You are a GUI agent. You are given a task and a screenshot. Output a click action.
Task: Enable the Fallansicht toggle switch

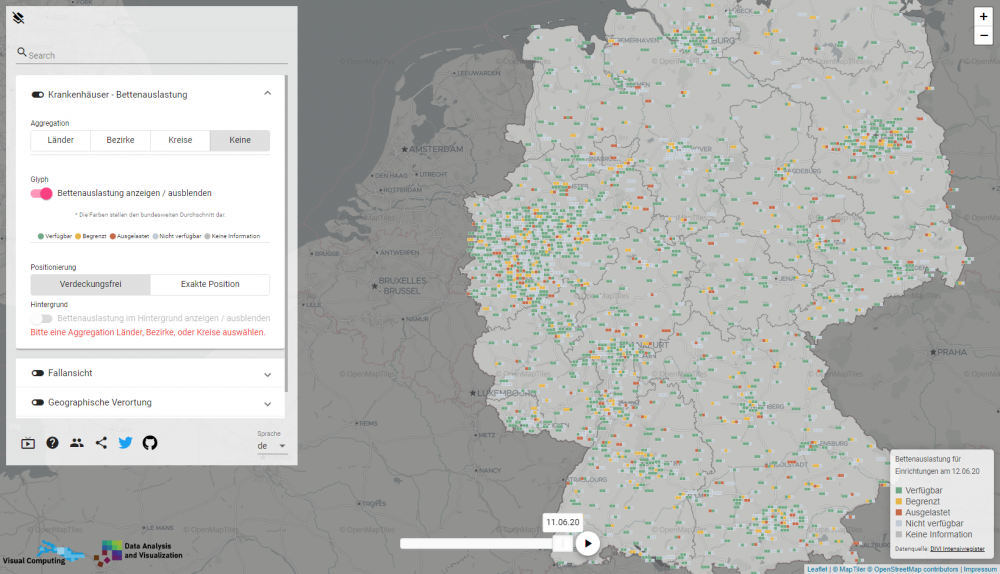click(x=38, y=373)
